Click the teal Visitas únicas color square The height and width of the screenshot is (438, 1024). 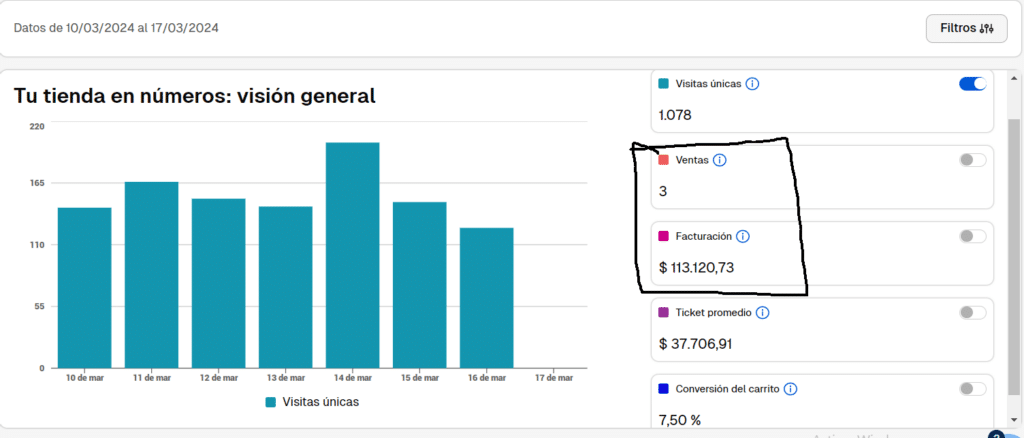[664, 84]
